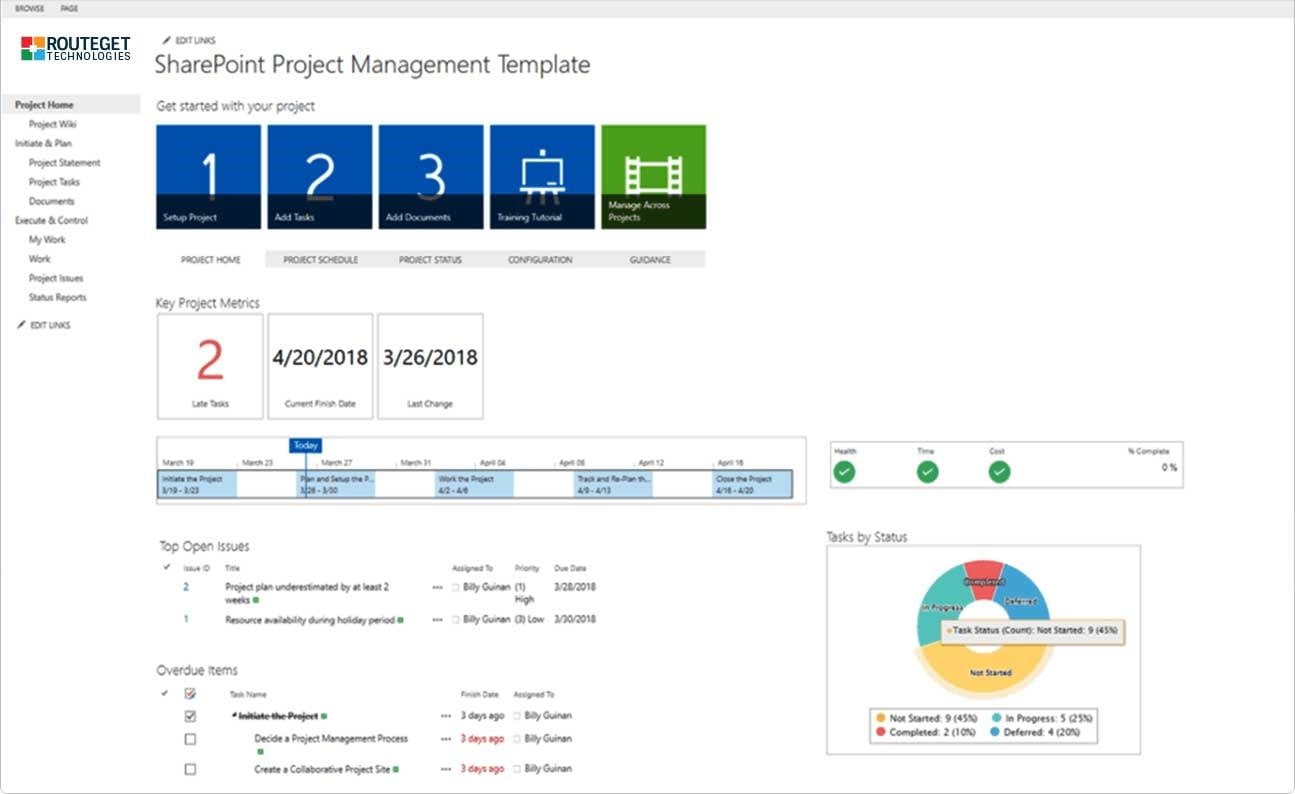Open ellipsis menu for Project plan underestimated issue
The height and width of the screenshot is (794, 1295).
click(x=437, y=588)
